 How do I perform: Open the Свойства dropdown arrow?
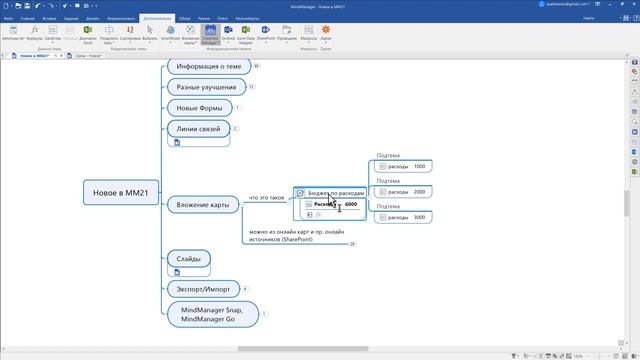(x=53, y=42)
